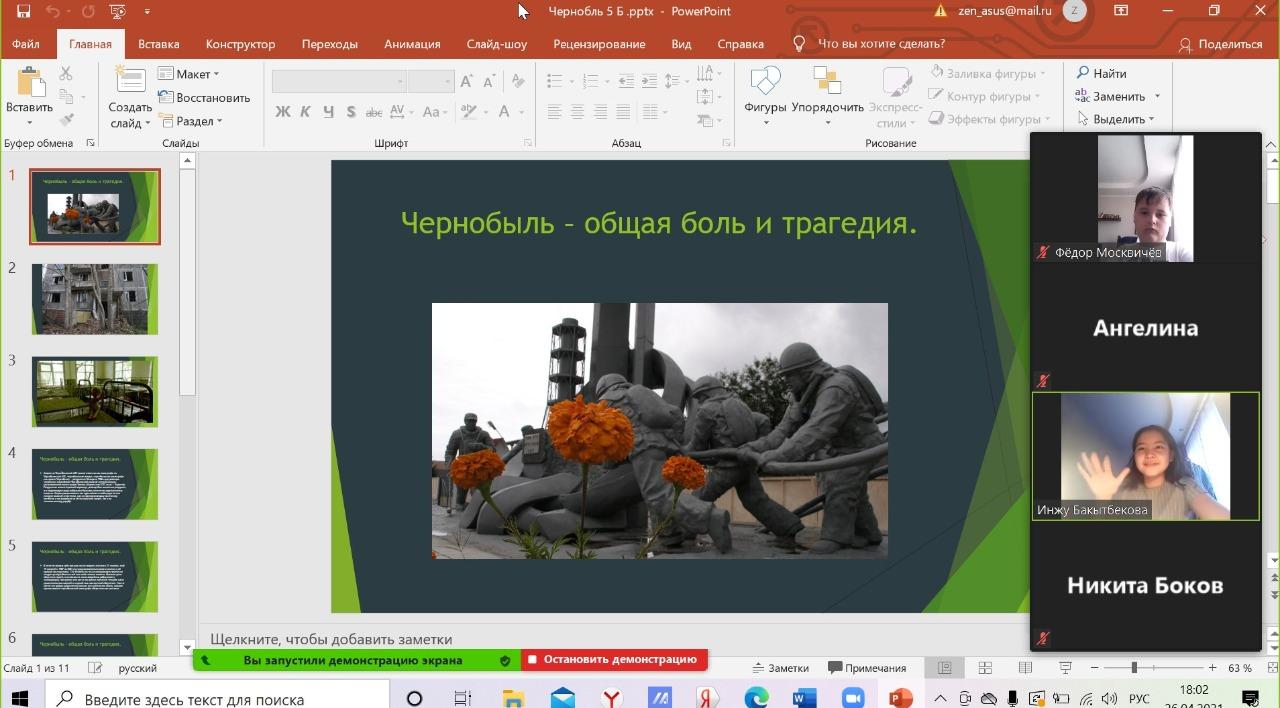This screenshot has height=708, width=1280.
Task: Open the Quick Access Toolbar customize arrow
Action: coord(147,12)
